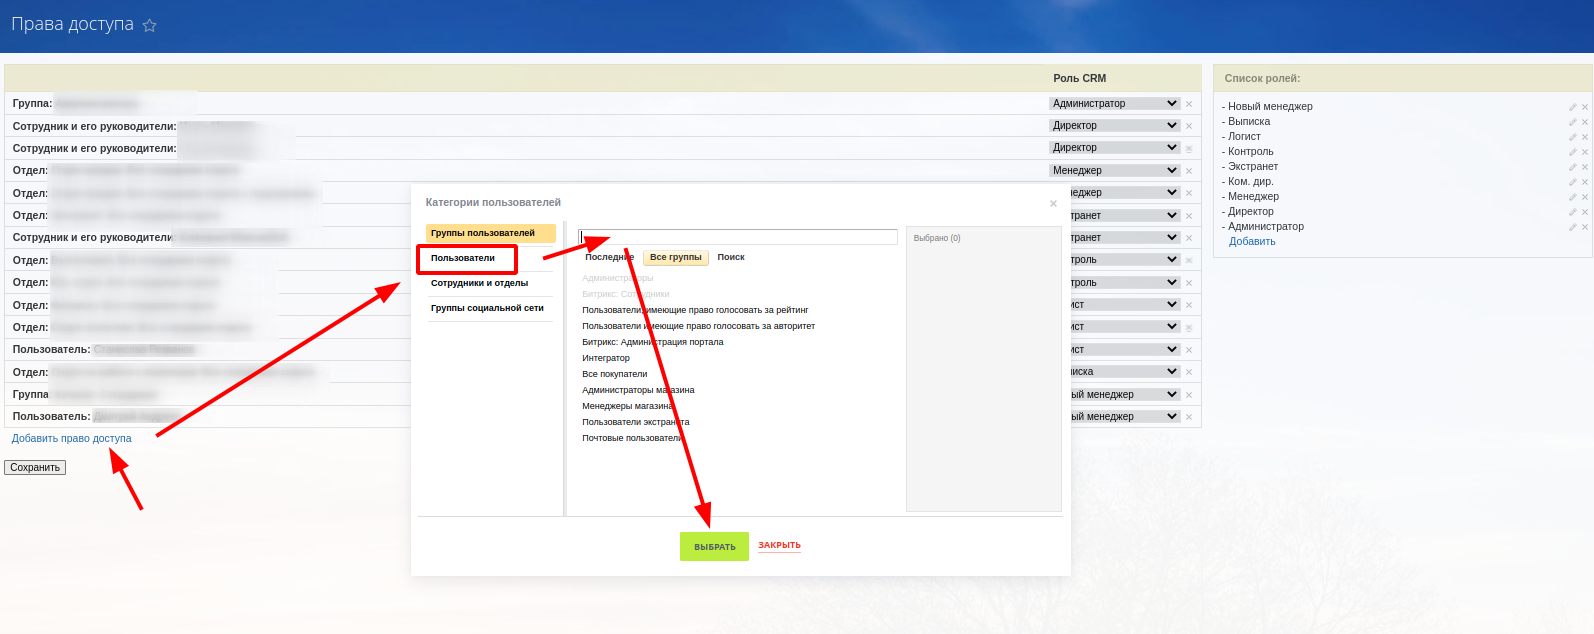Viewport: 1594px width, 634px height.
Task: Expand the Менеджер role dropdown for Отдел row
Action: click(1114, 171)
